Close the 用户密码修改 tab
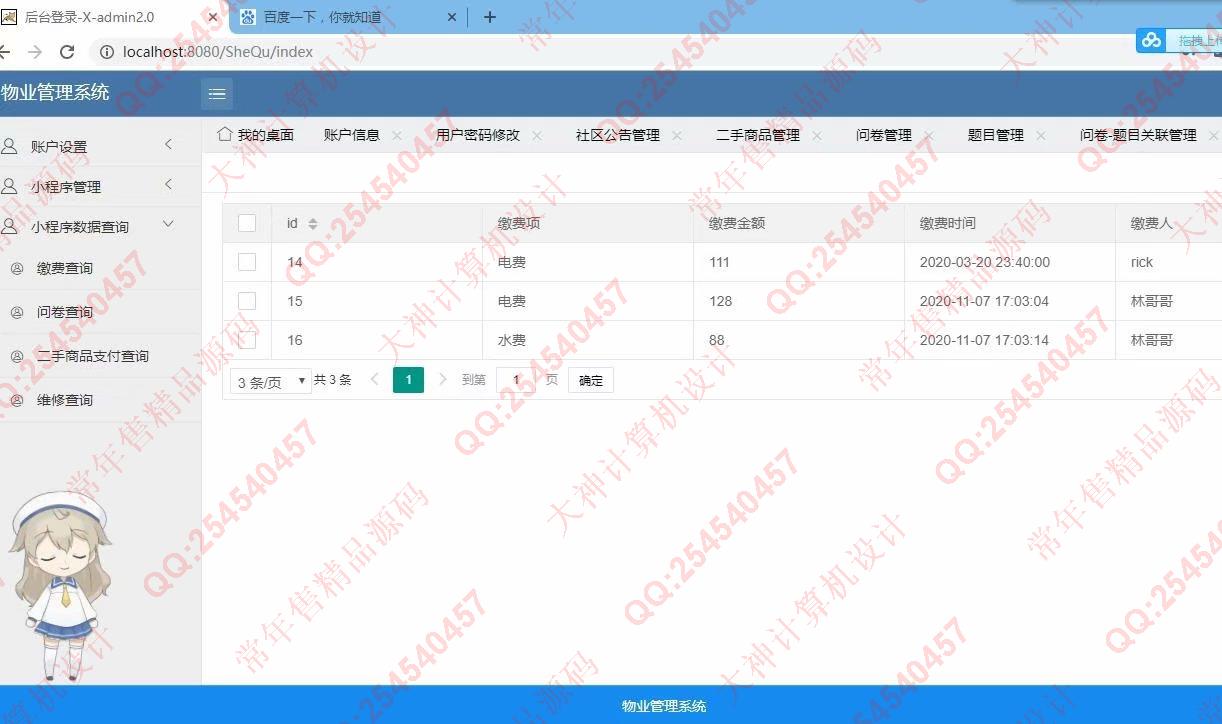This screenshot has height=724, width=1222. [x=537, y=135]
